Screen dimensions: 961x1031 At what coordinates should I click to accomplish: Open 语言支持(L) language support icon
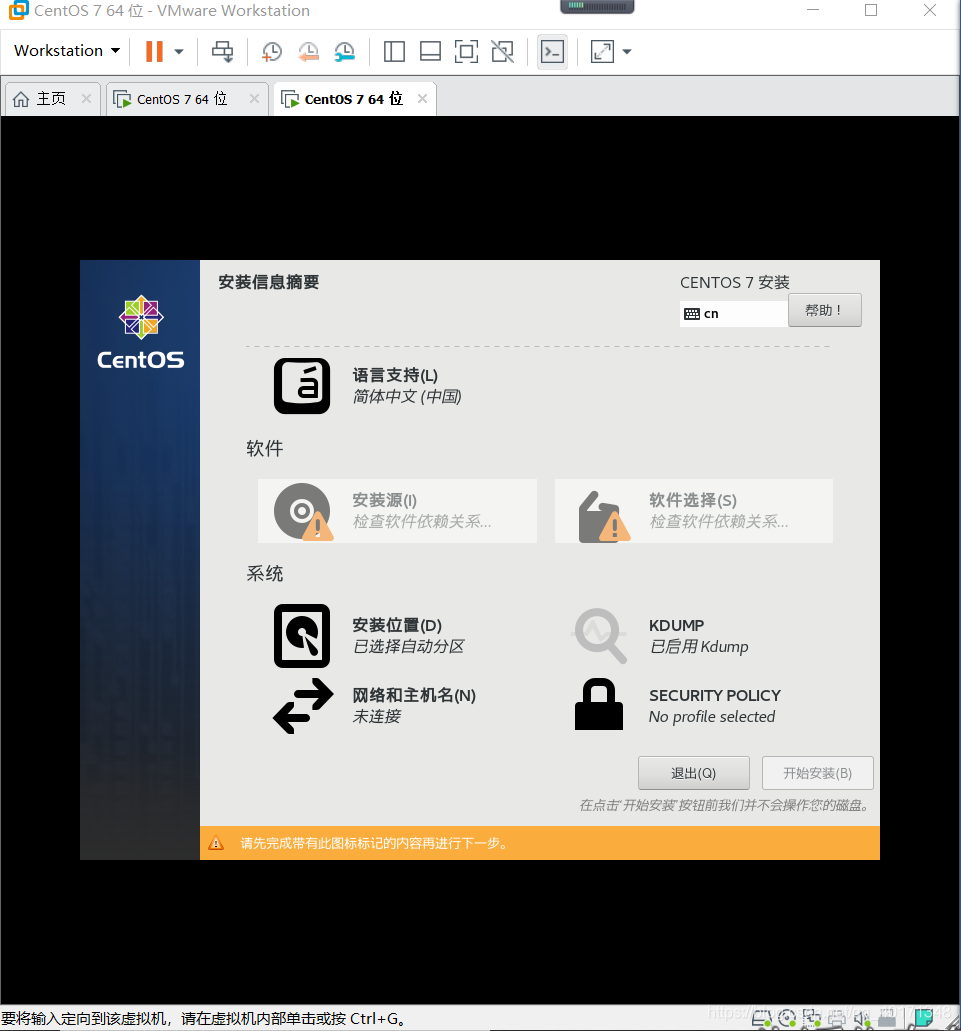click(x=302, y=386)
